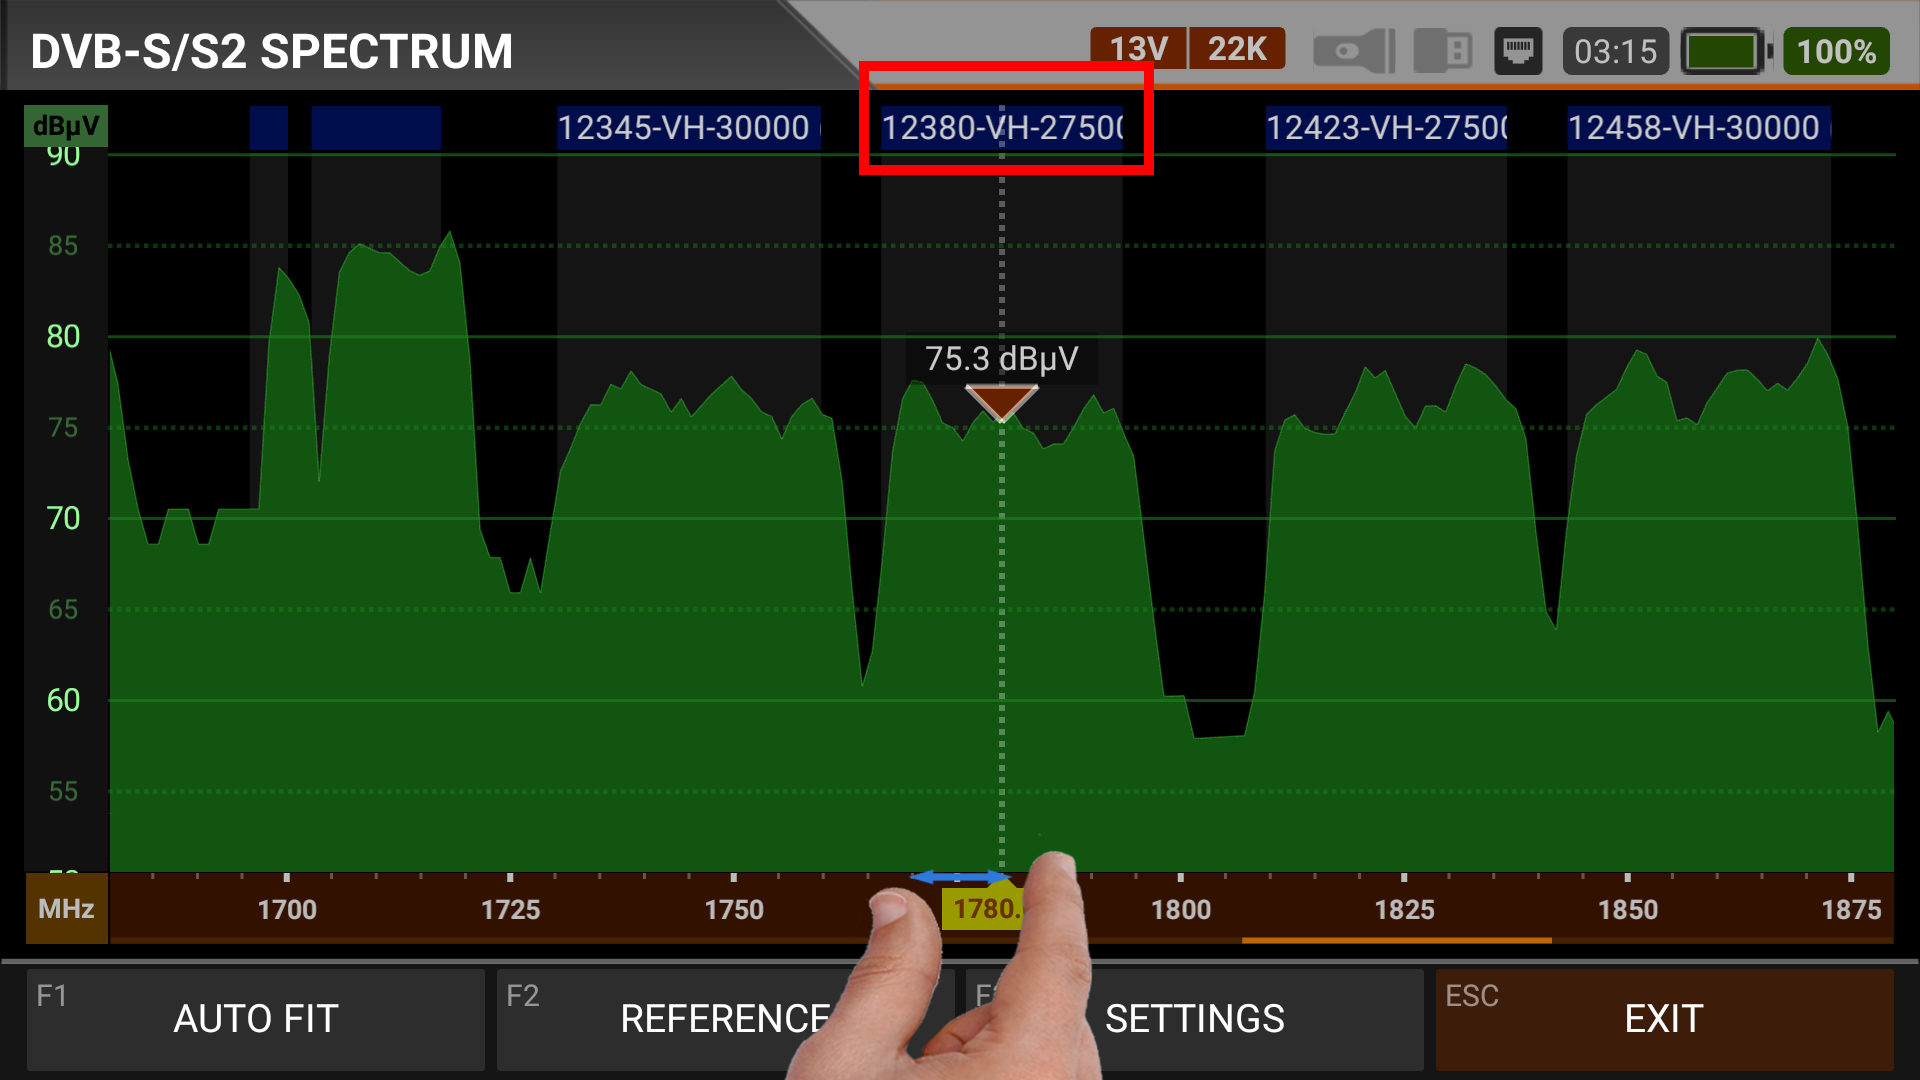Click the 75.3 dBµV level readout
The image size is (1920, 1080).
pos(1001,359)
